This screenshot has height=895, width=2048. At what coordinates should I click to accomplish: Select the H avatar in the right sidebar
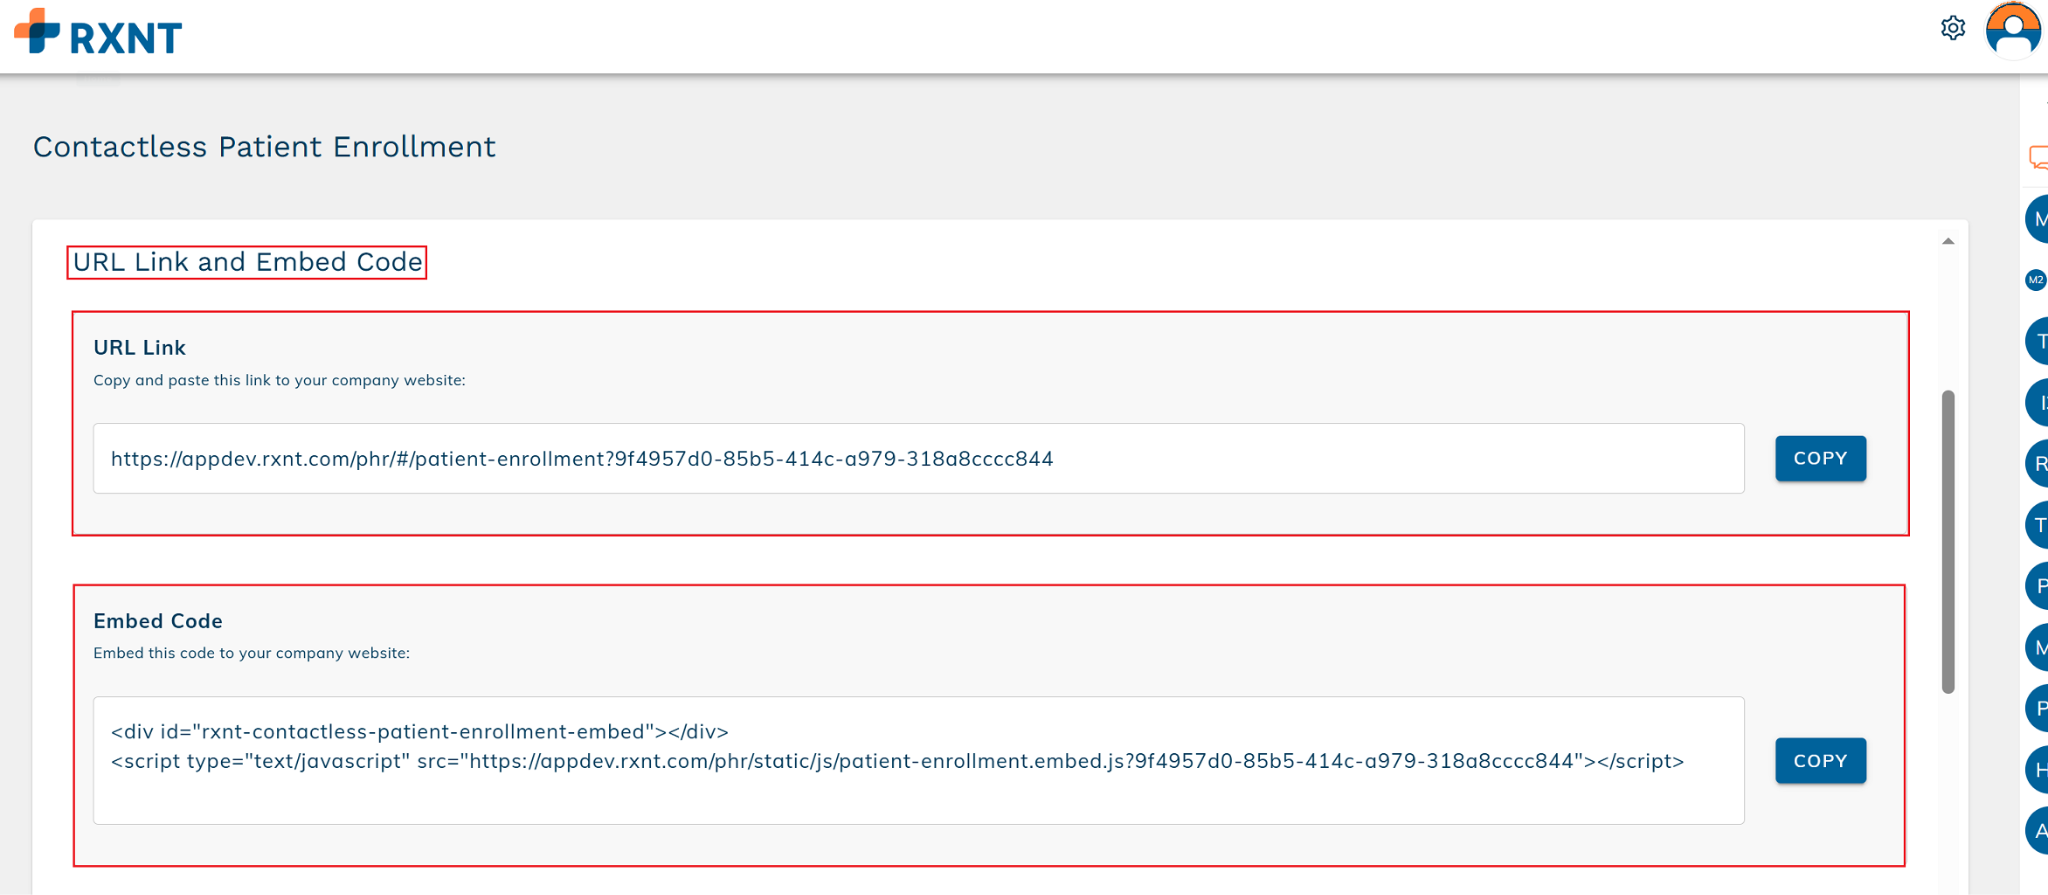pos(2037,770)
